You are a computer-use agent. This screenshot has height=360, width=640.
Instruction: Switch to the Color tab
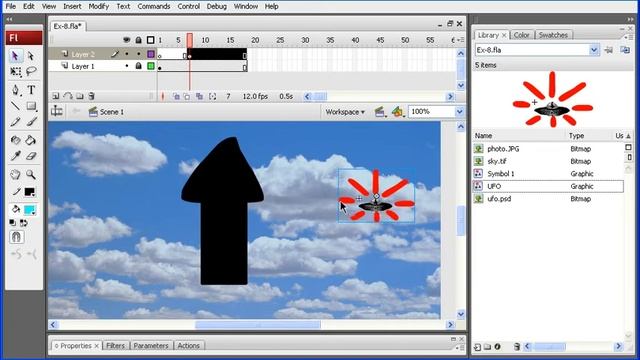click(x=521, y=35)
